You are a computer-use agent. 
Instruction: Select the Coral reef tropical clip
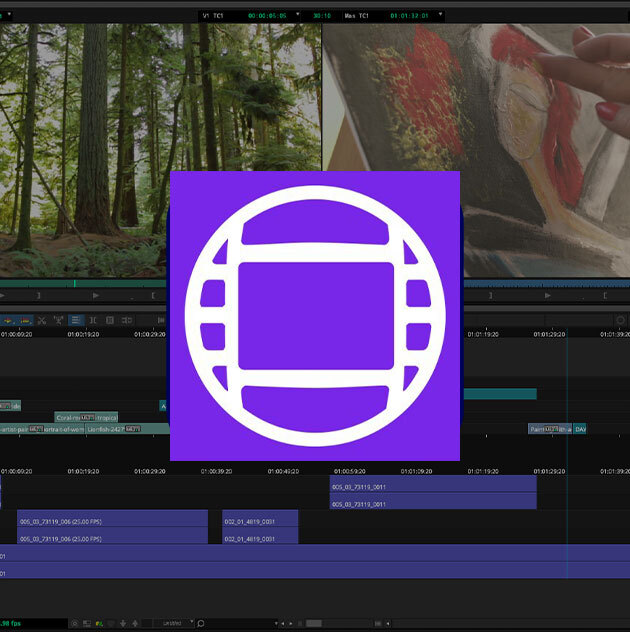tap(86, 418)
